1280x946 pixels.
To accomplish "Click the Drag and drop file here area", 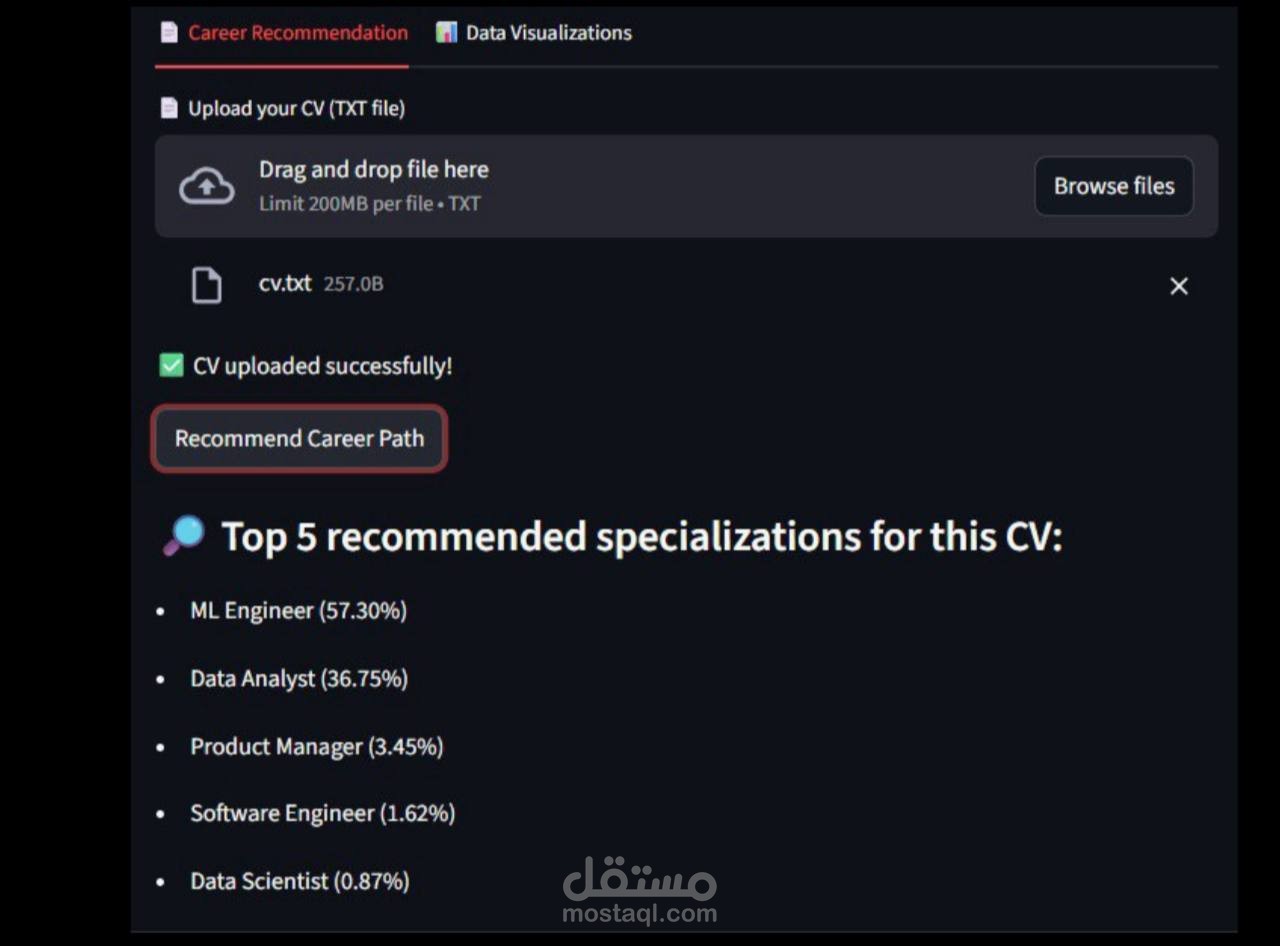I will [686, 186].
